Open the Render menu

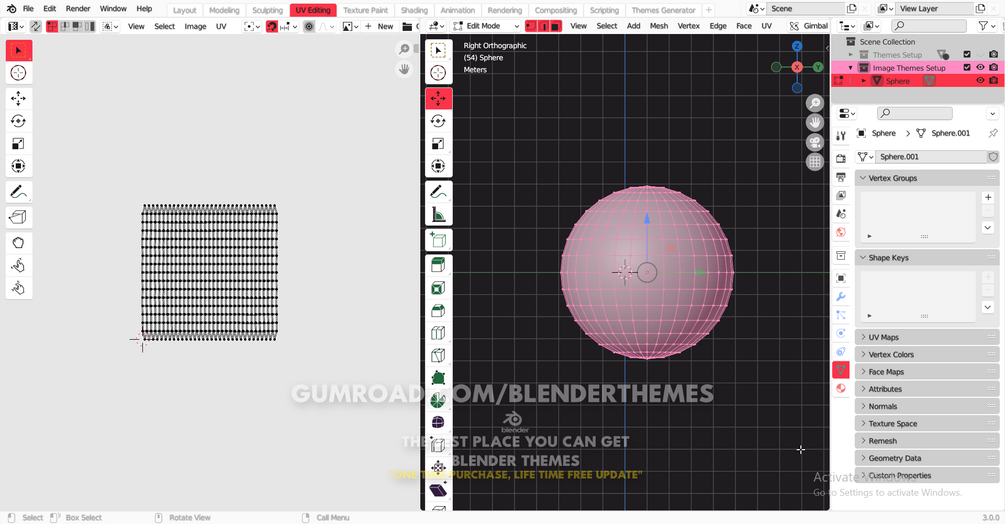tap(78, 9)
